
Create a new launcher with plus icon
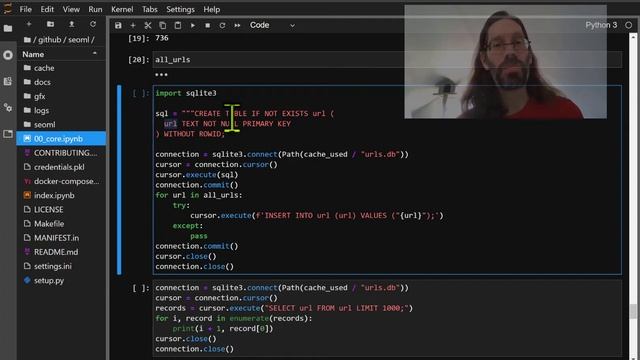click(29, 24)
